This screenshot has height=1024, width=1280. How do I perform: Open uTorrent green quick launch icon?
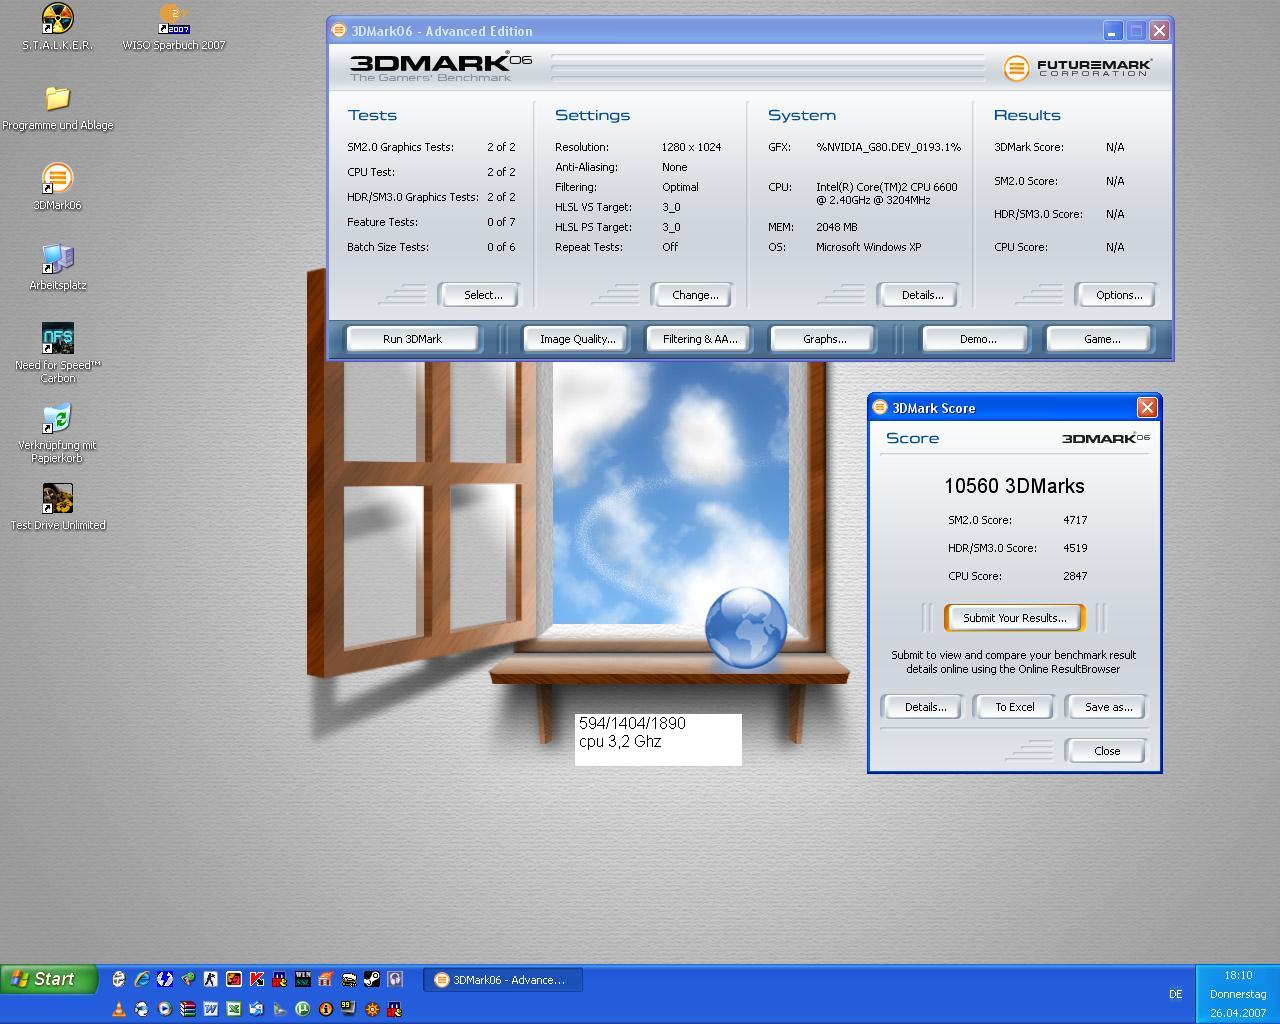302,1009
